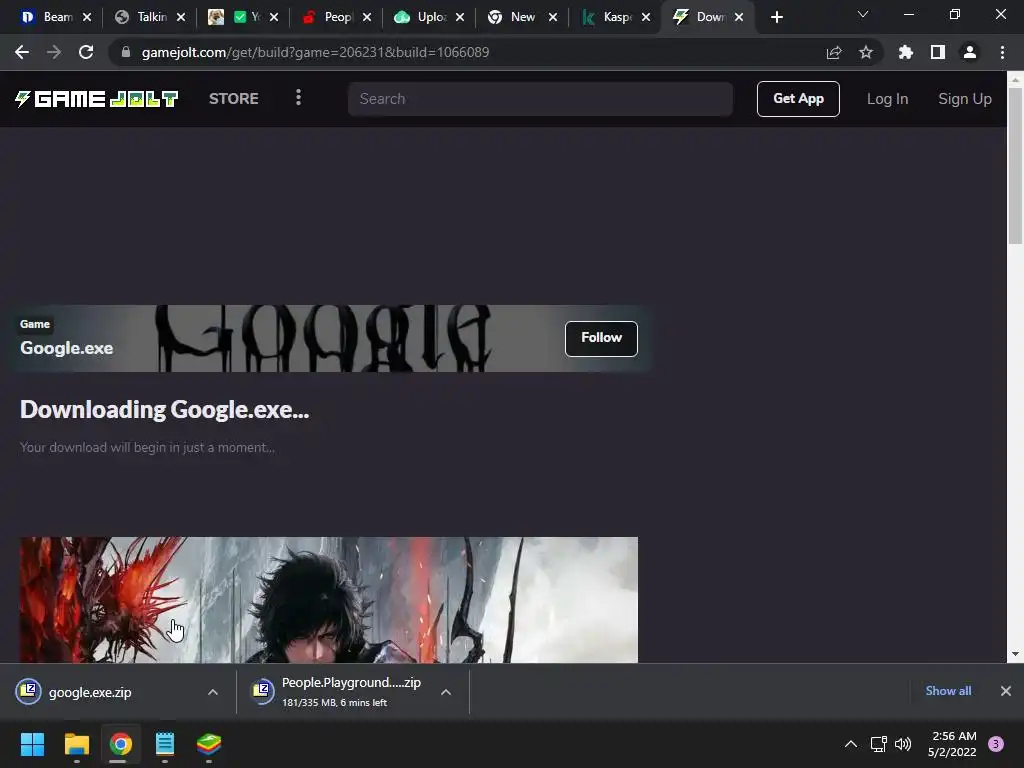This screenshot has height=768, width=1024.
Task: Open network status in system tray
Action: point(878,744)
